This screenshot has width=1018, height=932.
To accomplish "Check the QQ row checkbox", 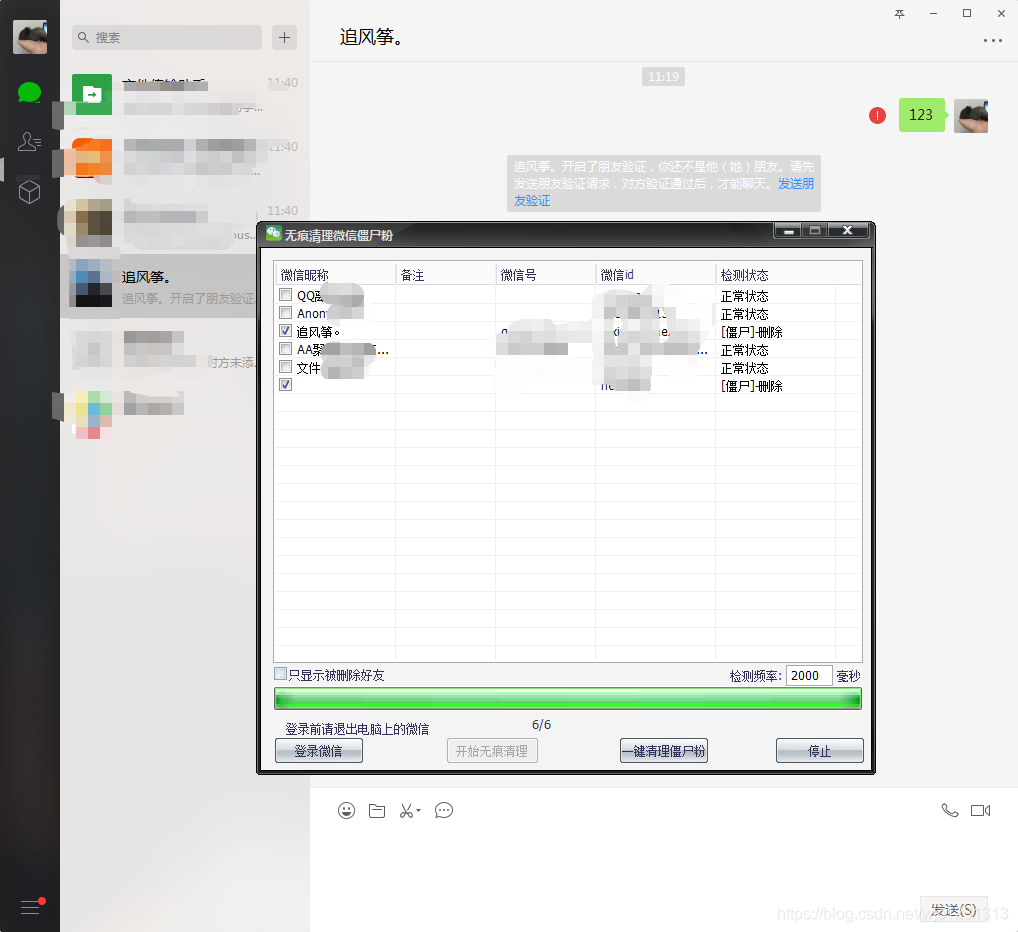I will 286,295.
